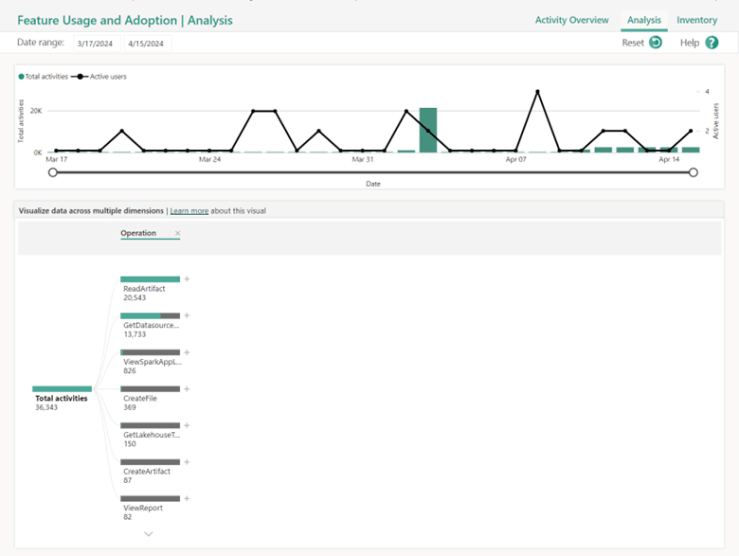Switch to the Activity Overview tab

571,20
